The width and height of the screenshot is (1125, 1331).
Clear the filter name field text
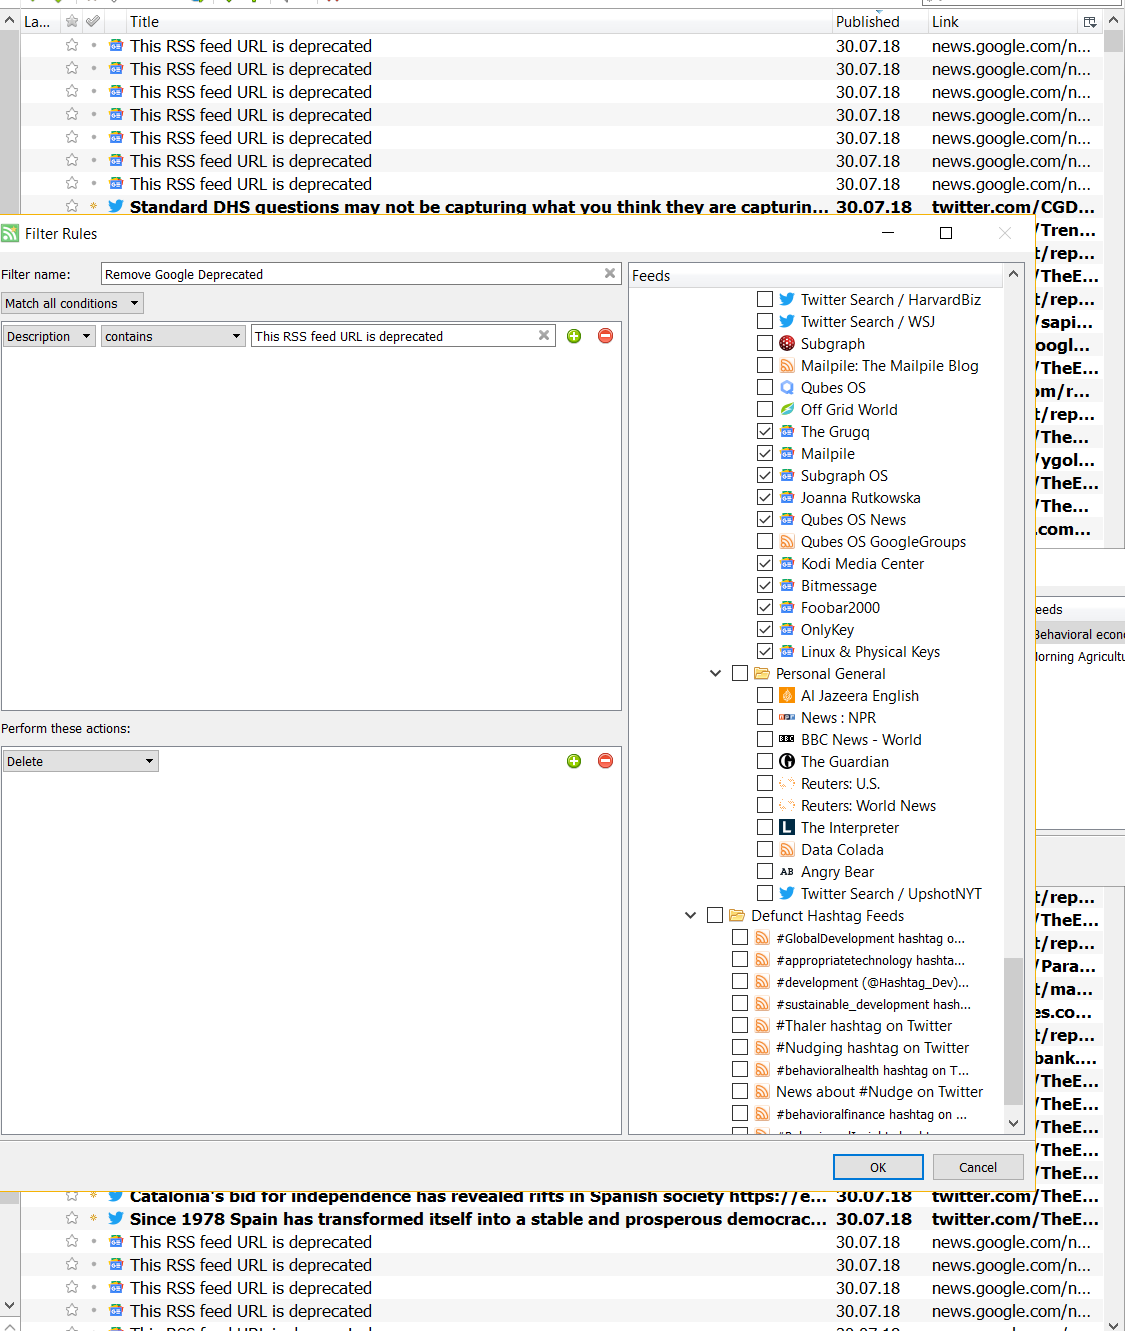point(610,273)
